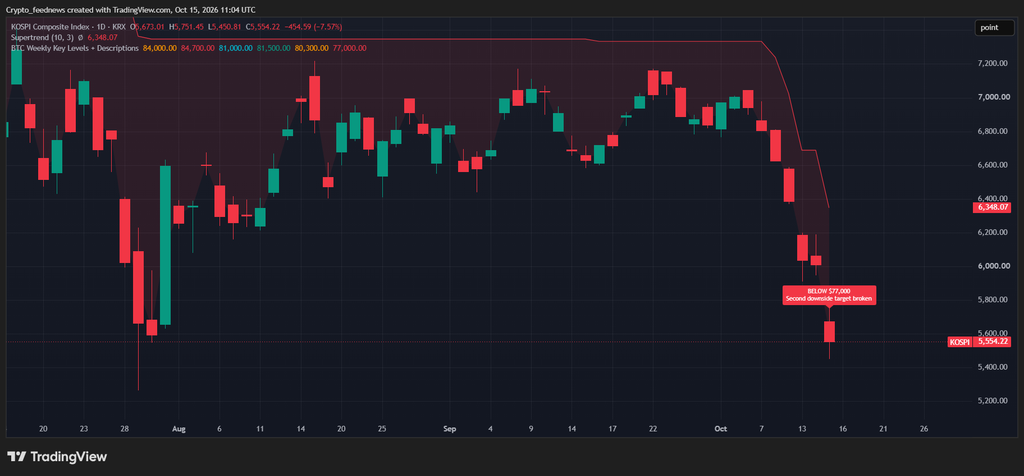Click the 6,600.00 price axis label
The image size is (1024, 476).
point(992,165)
